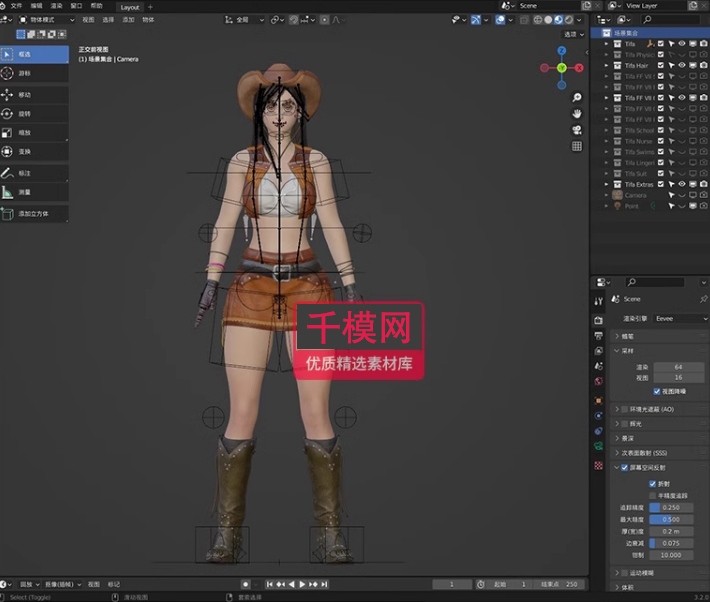Hide the Tifa Hair collection with eye icon
This screenshot has width=710, height=602.
(682, 65)
